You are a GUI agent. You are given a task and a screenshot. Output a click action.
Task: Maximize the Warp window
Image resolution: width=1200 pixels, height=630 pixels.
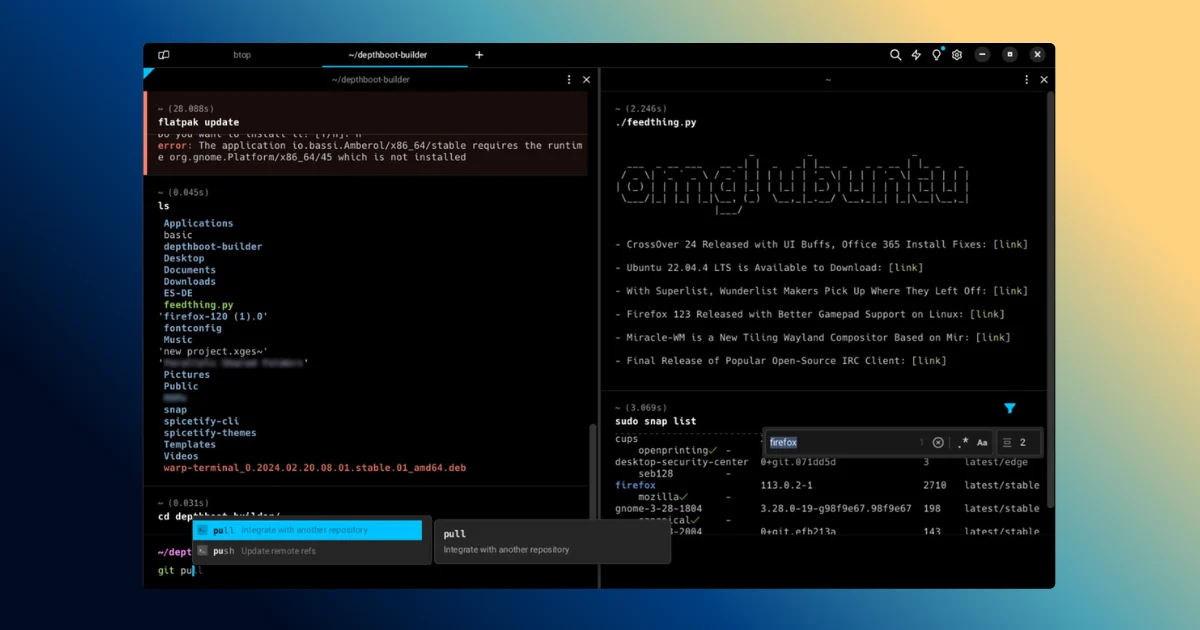click(1010, 55)
